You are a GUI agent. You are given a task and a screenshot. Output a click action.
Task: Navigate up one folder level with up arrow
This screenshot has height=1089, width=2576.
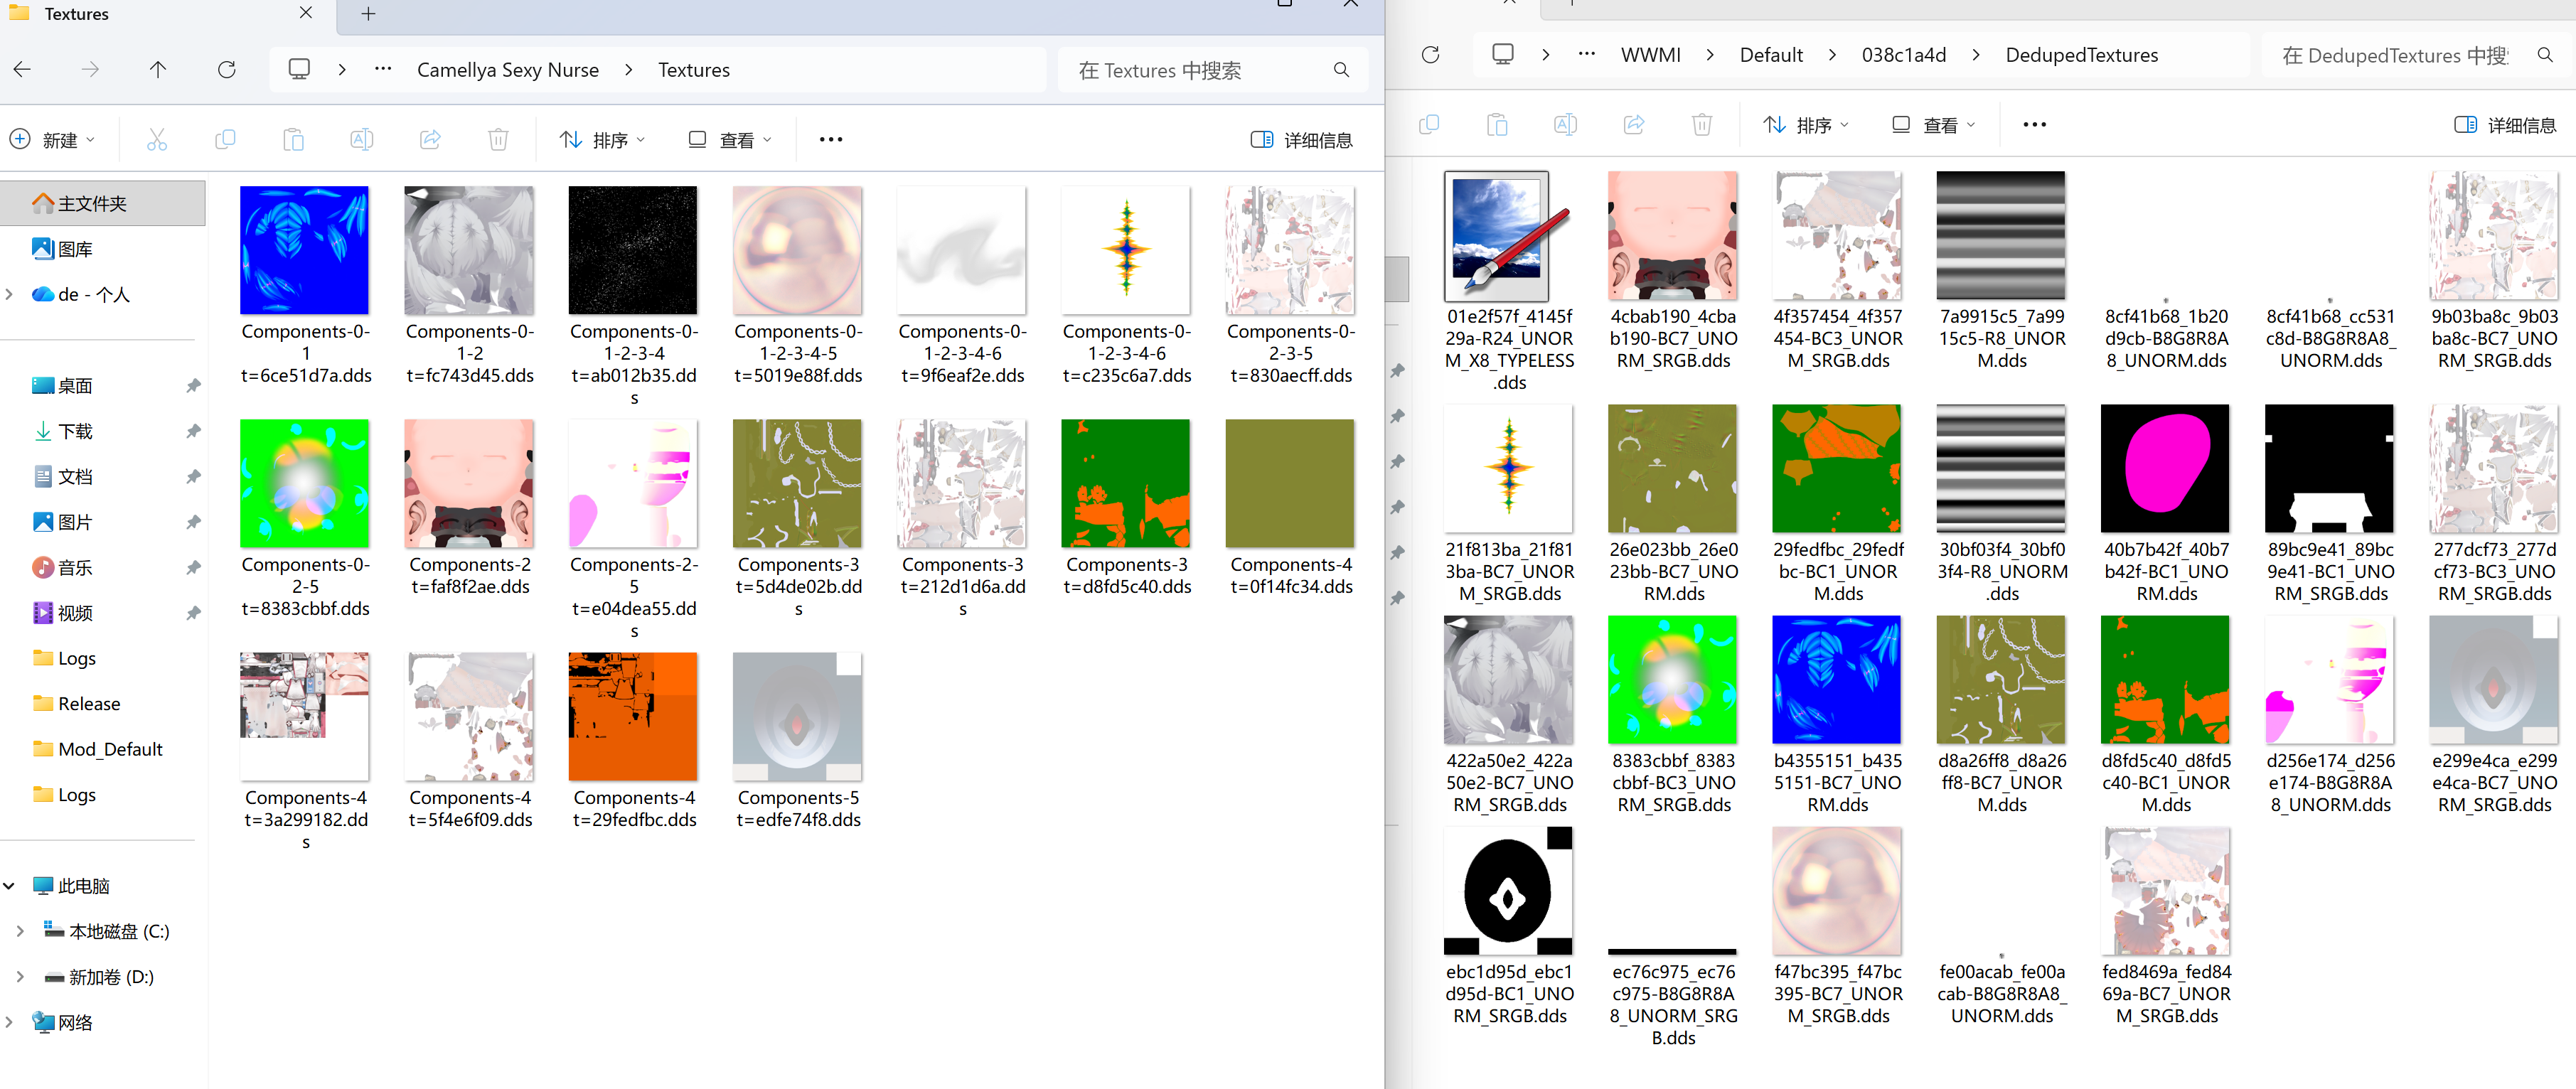click(x=158, y=70)
